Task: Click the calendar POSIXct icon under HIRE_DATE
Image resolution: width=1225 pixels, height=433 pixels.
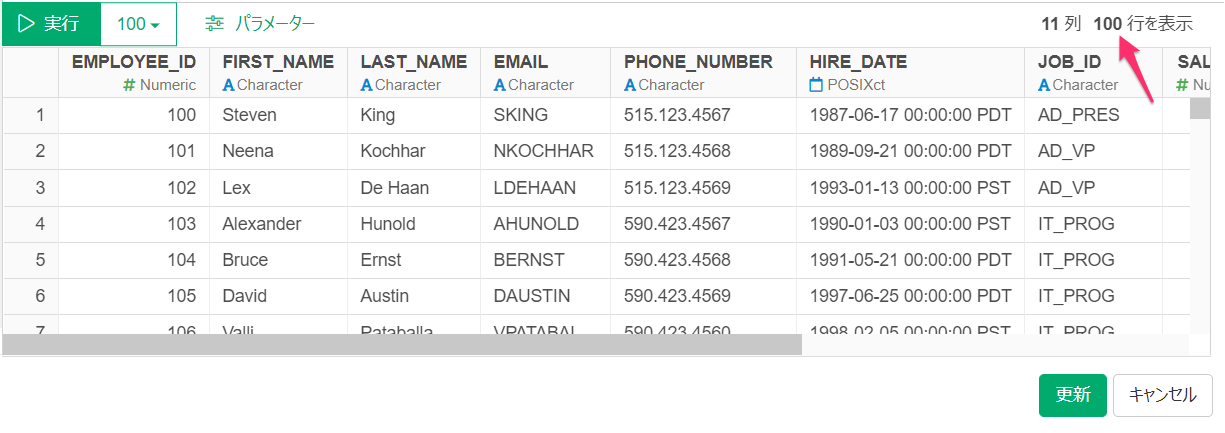Action: (x=816, y=85)
